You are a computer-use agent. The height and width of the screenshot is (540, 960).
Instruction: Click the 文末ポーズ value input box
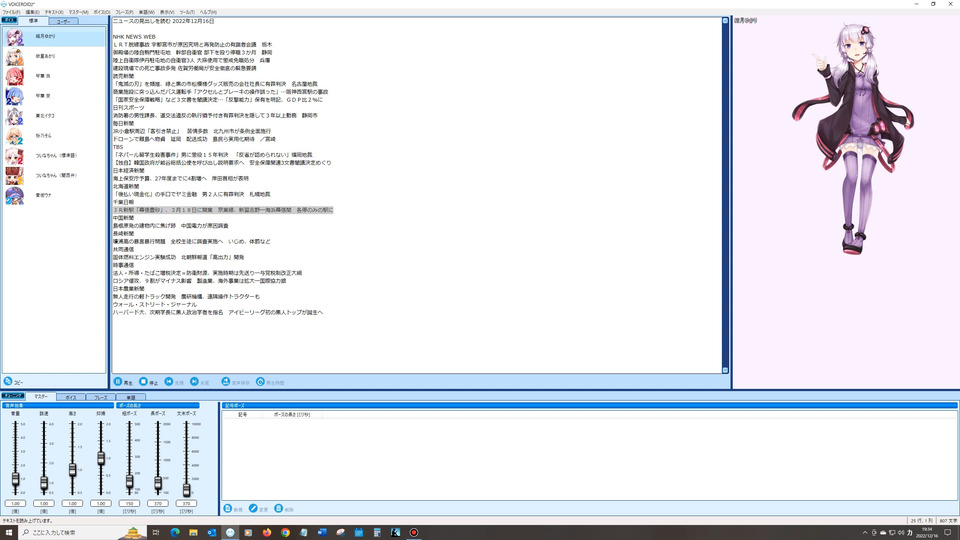[186, 503]
